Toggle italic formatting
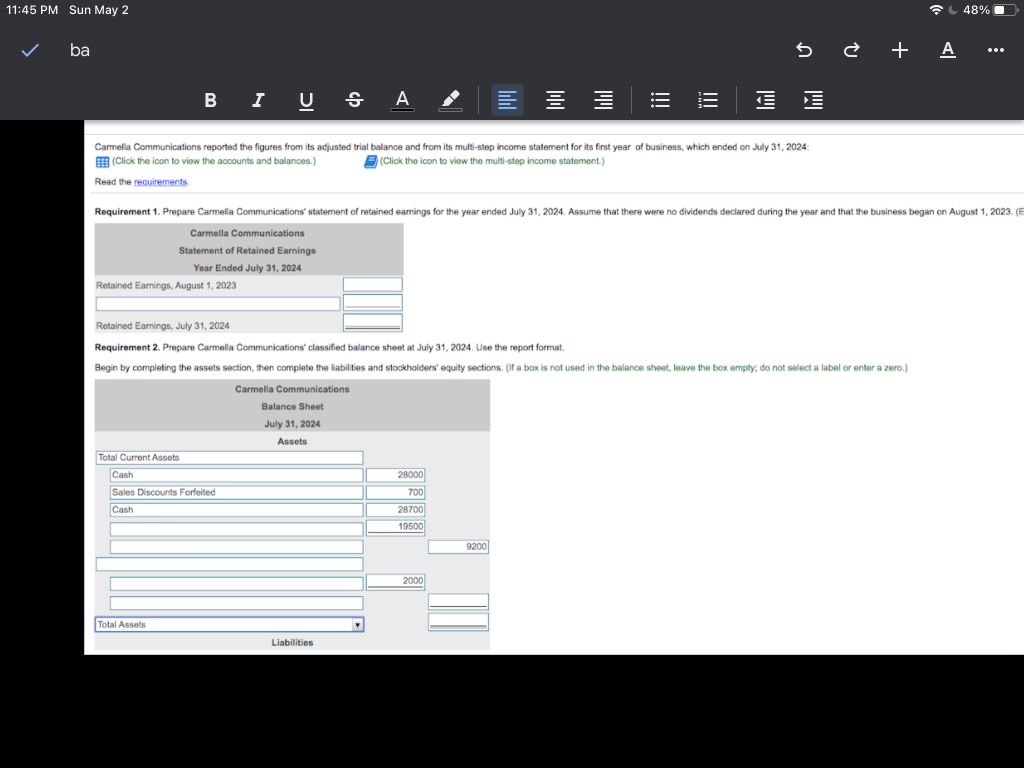Image resolution: width=1024 pixels, height=768 pixels. point(259,100)
